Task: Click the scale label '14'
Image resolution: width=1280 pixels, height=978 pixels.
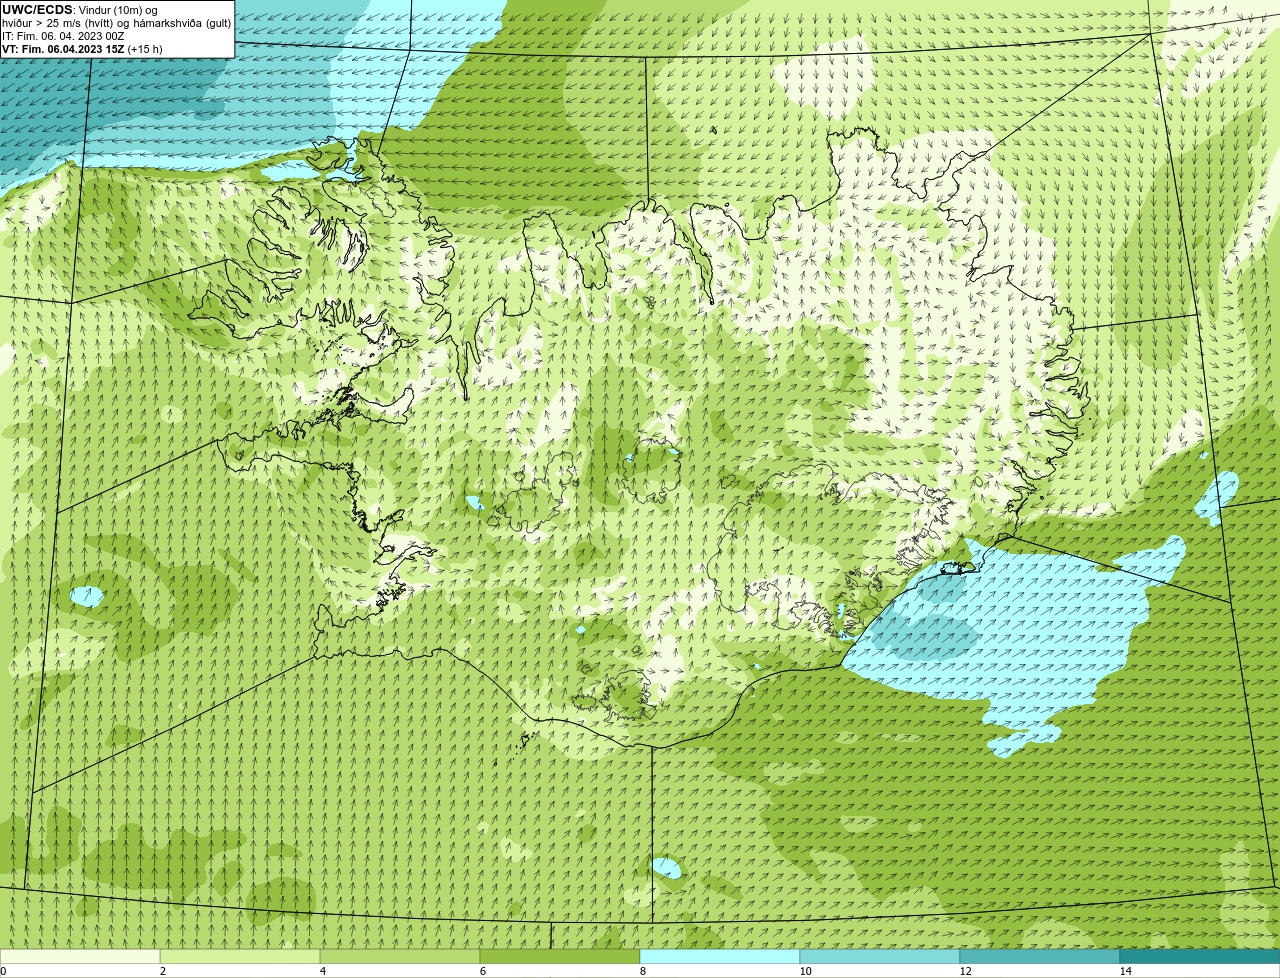Action: 1125,971
